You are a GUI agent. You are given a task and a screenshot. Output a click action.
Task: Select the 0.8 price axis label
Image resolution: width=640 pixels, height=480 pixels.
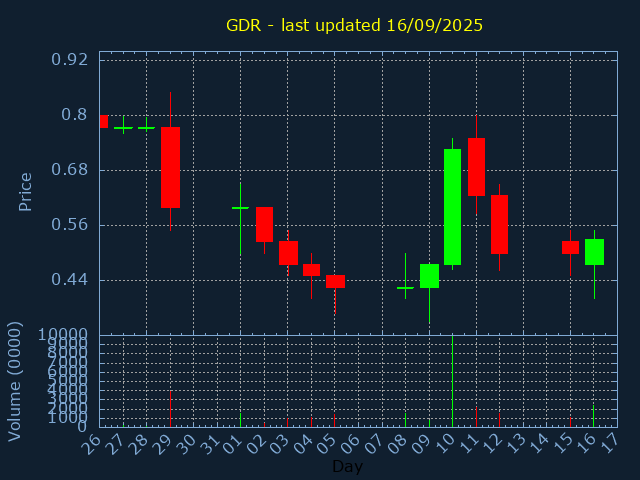(74, 115)
